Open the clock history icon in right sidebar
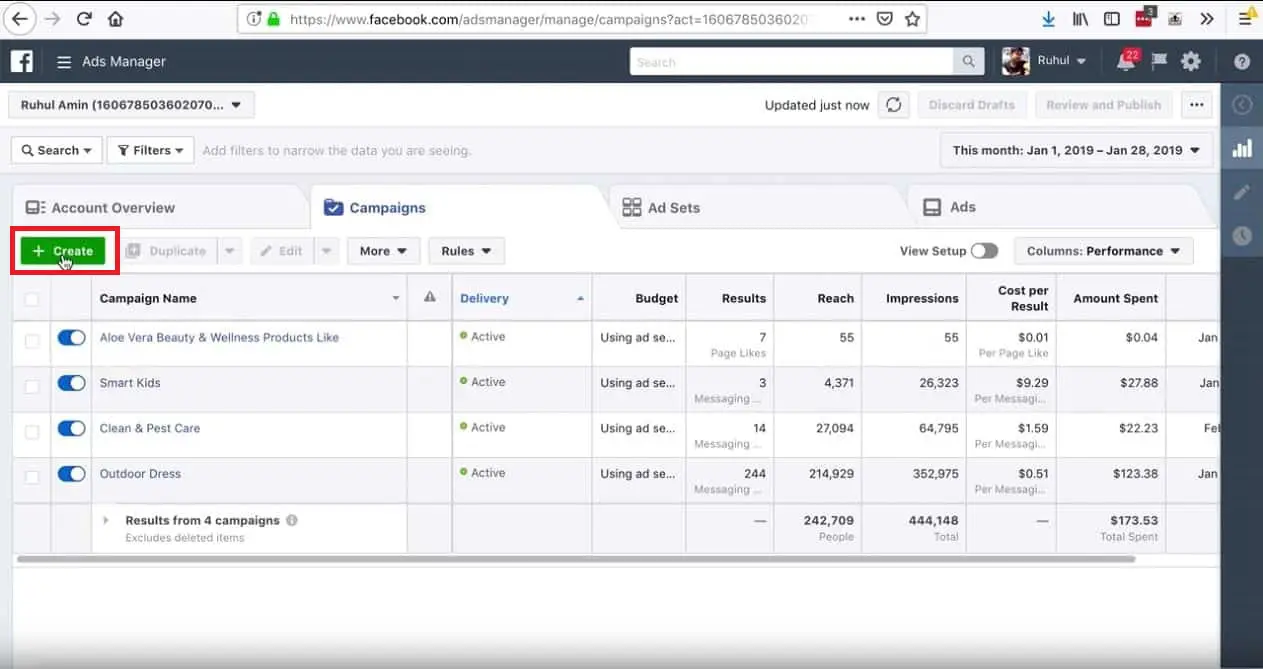Viewport: 1263px width, 669px height. (1242, 236)
